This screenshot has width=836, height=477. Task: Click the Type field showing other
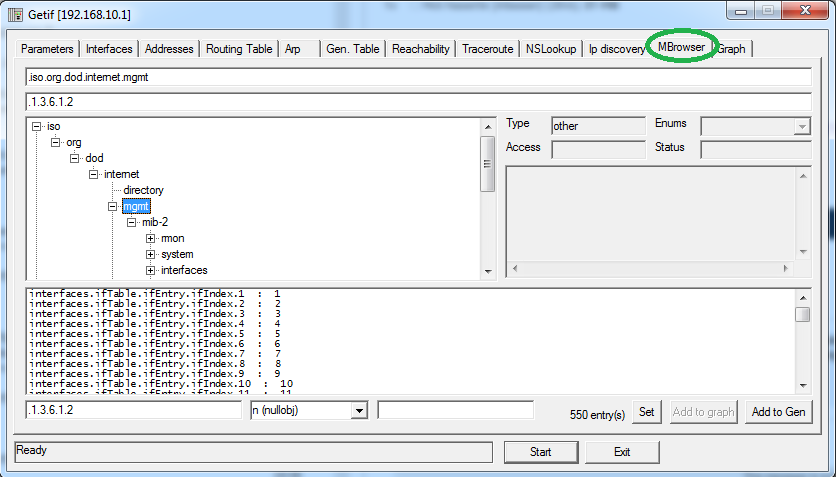(x=599, y=126)
